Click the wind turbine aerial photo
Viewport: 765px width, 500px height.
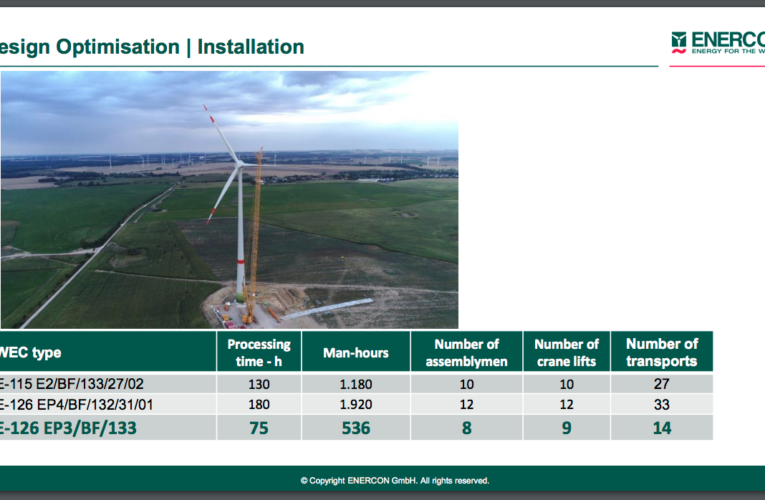point(229,200)
